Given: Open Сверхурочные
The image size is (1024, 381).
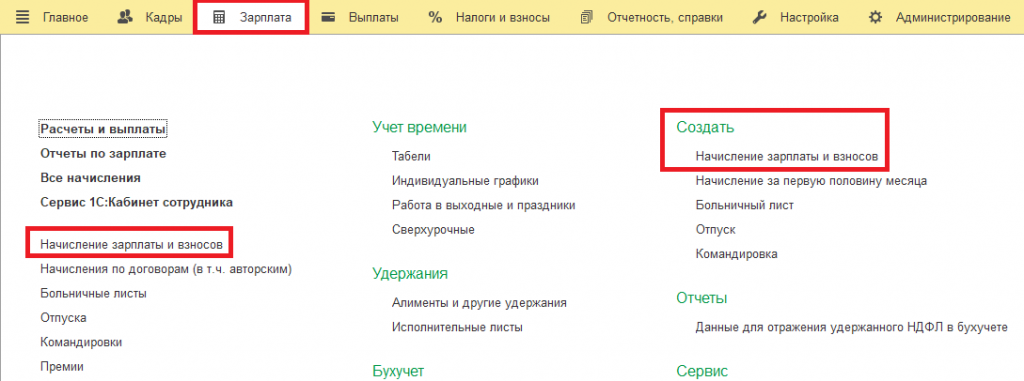Looking at the screenshot, I should pyautogui.click(x=433, y=229).
